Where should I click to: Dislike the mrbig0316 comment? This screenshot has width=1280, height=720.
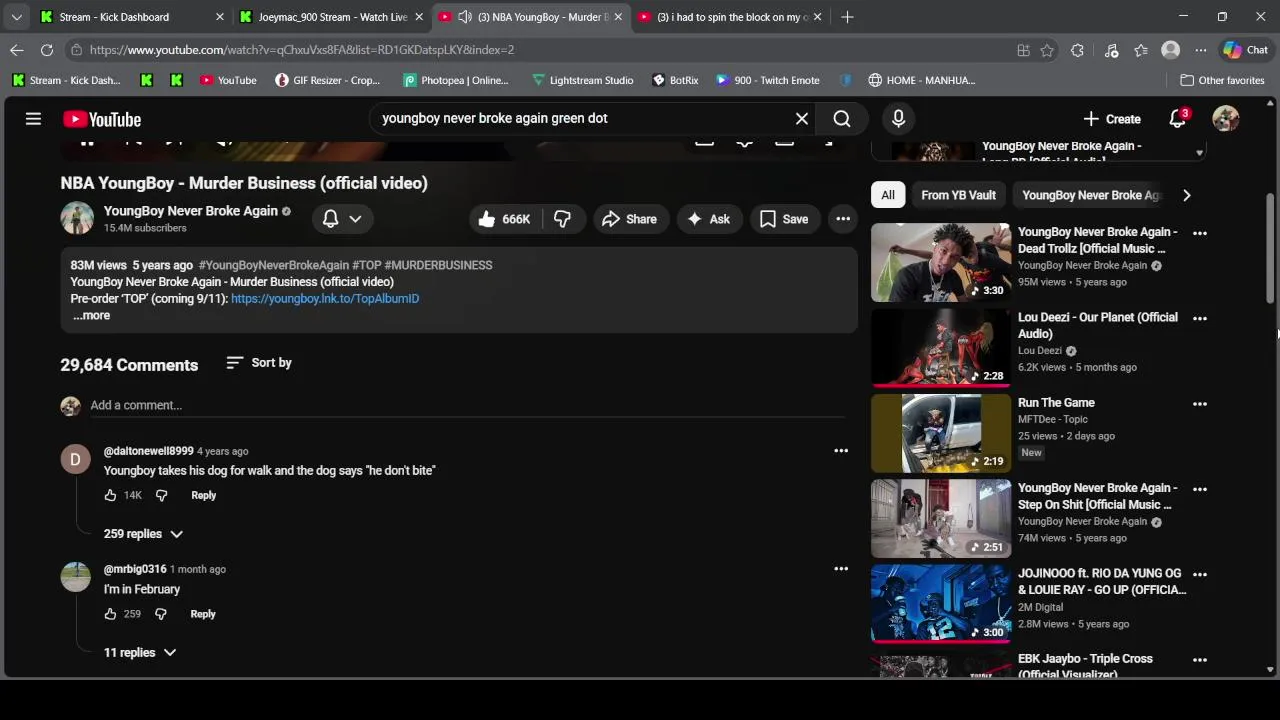160,614
